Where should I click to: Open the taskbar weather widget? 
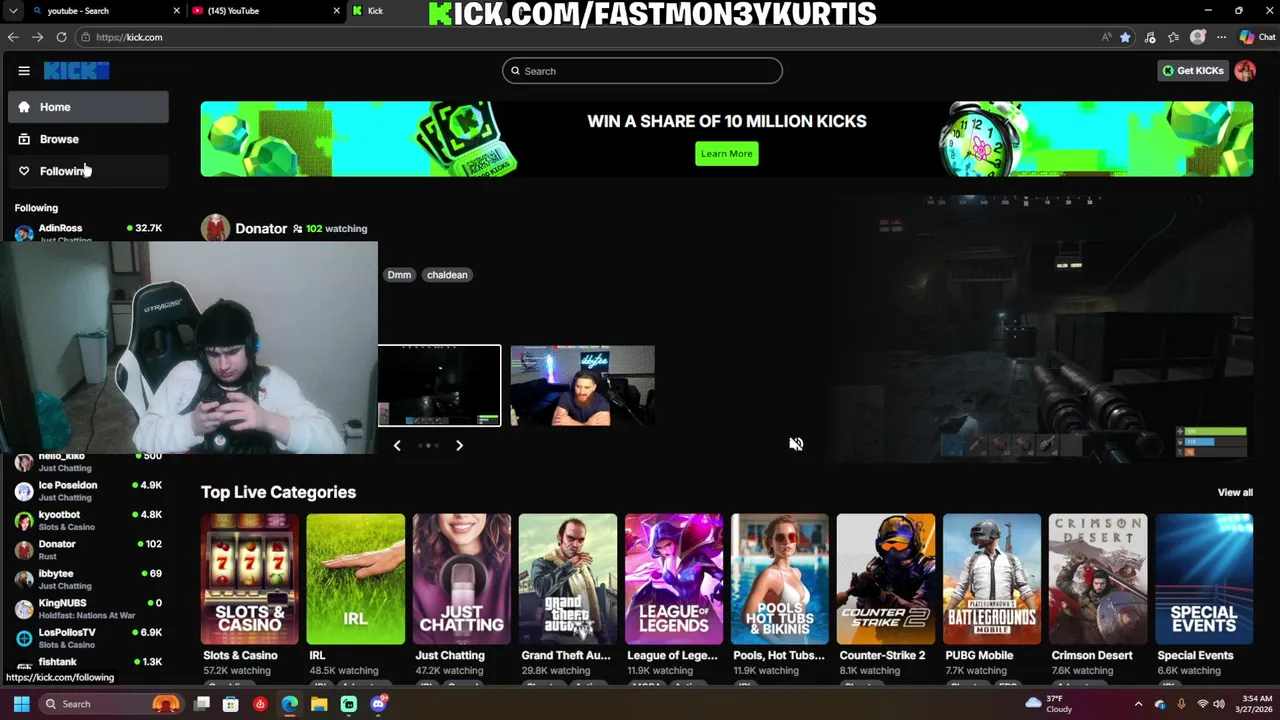coord(1049,704)
